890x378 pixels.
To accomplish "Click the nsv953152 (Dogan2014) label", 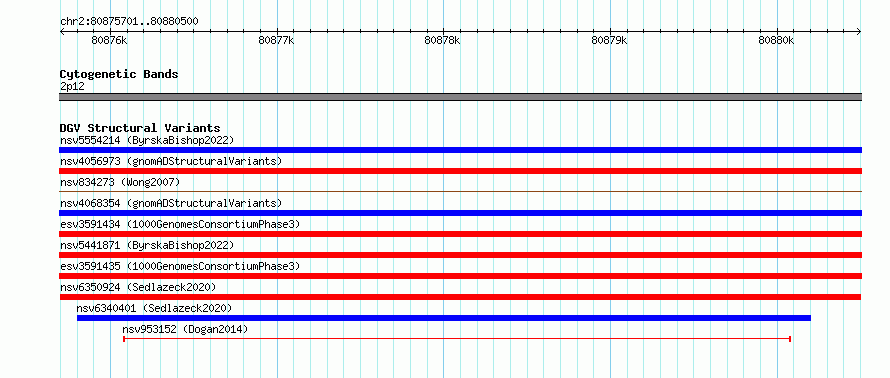I will (185, 329).
